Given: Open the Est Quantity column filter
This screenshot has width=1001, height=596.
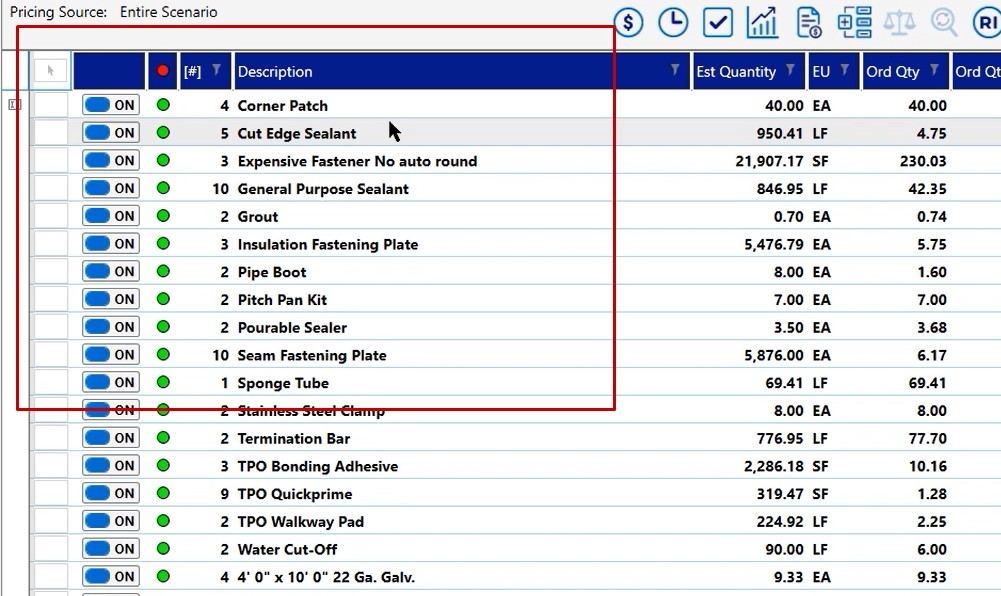Looking at the screenshot, I should (x=790, y=70).
